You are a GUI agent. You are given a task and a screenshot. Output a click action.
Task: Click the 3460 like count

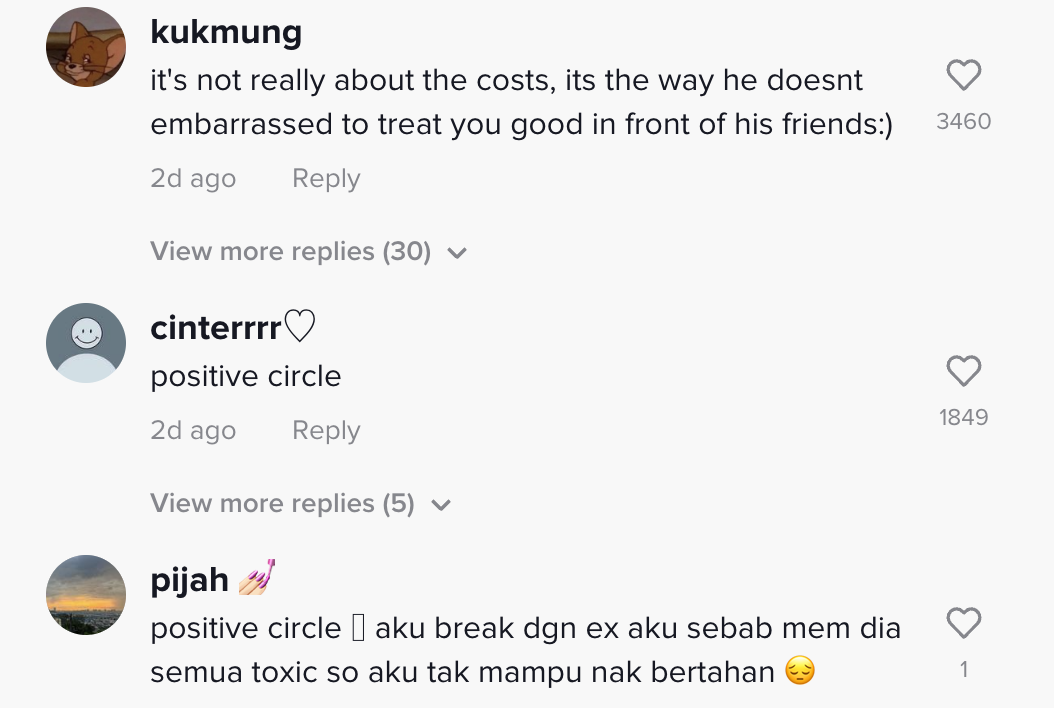pos(963,122)
